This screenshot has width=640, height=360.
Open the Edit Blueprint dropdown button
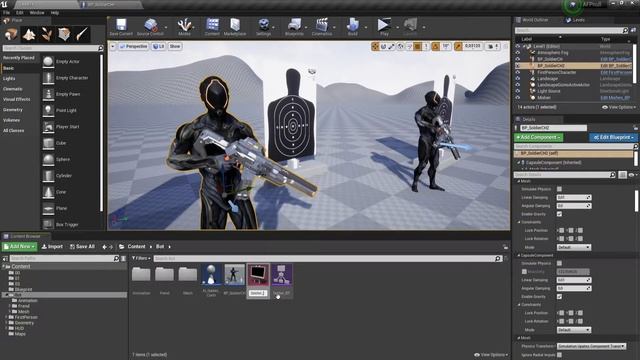pyautogui.click(x=613, y=138)
